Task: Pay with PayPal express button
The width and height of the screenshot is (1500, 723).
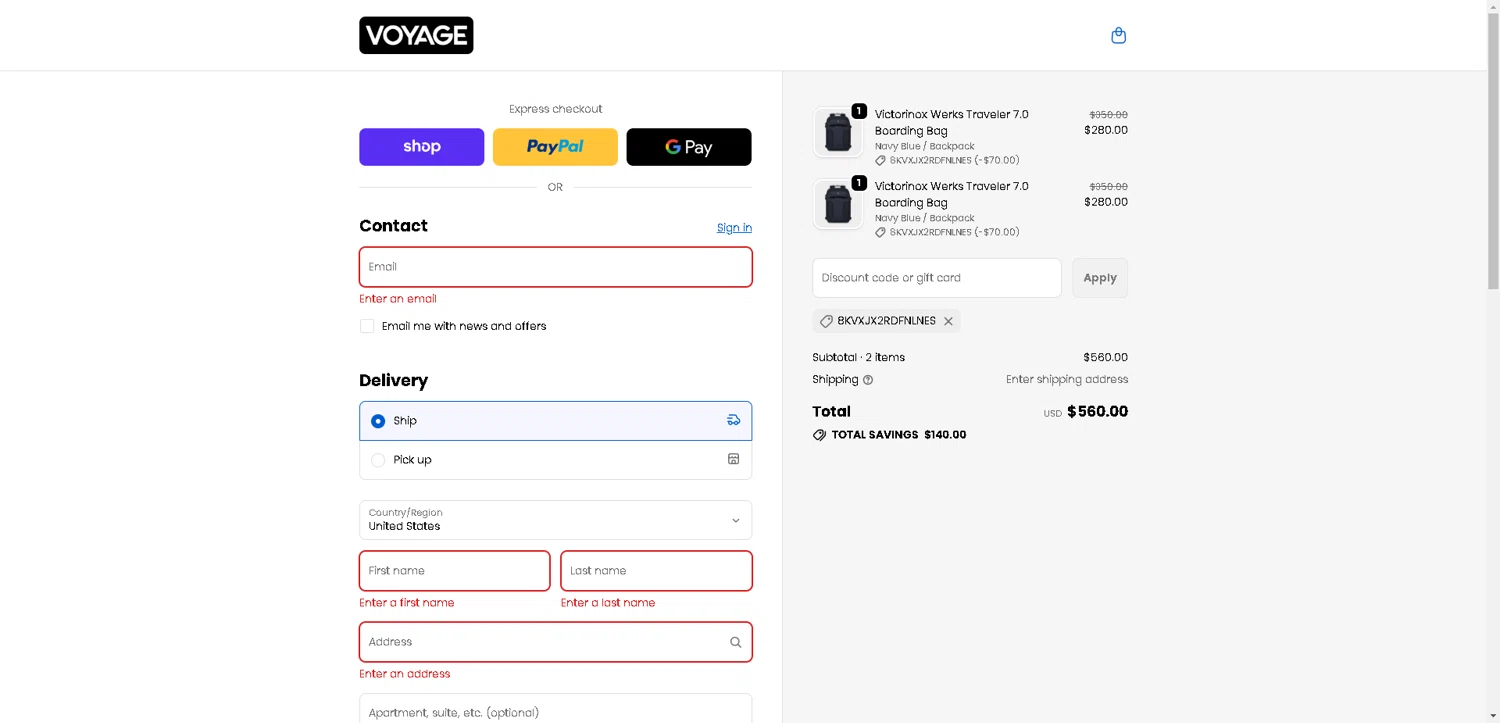Action: click(x=555, y=147)
